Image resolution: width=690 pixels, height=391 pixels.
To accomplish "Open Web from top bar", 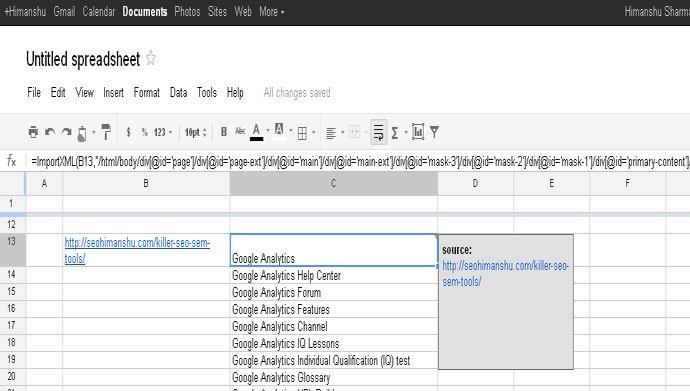I will (x=243, y=11).
